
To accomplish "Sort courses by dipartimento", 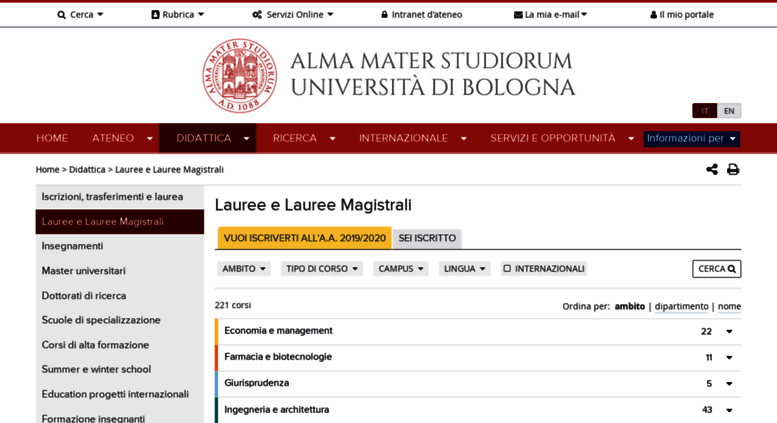I will tap(681, 306).
